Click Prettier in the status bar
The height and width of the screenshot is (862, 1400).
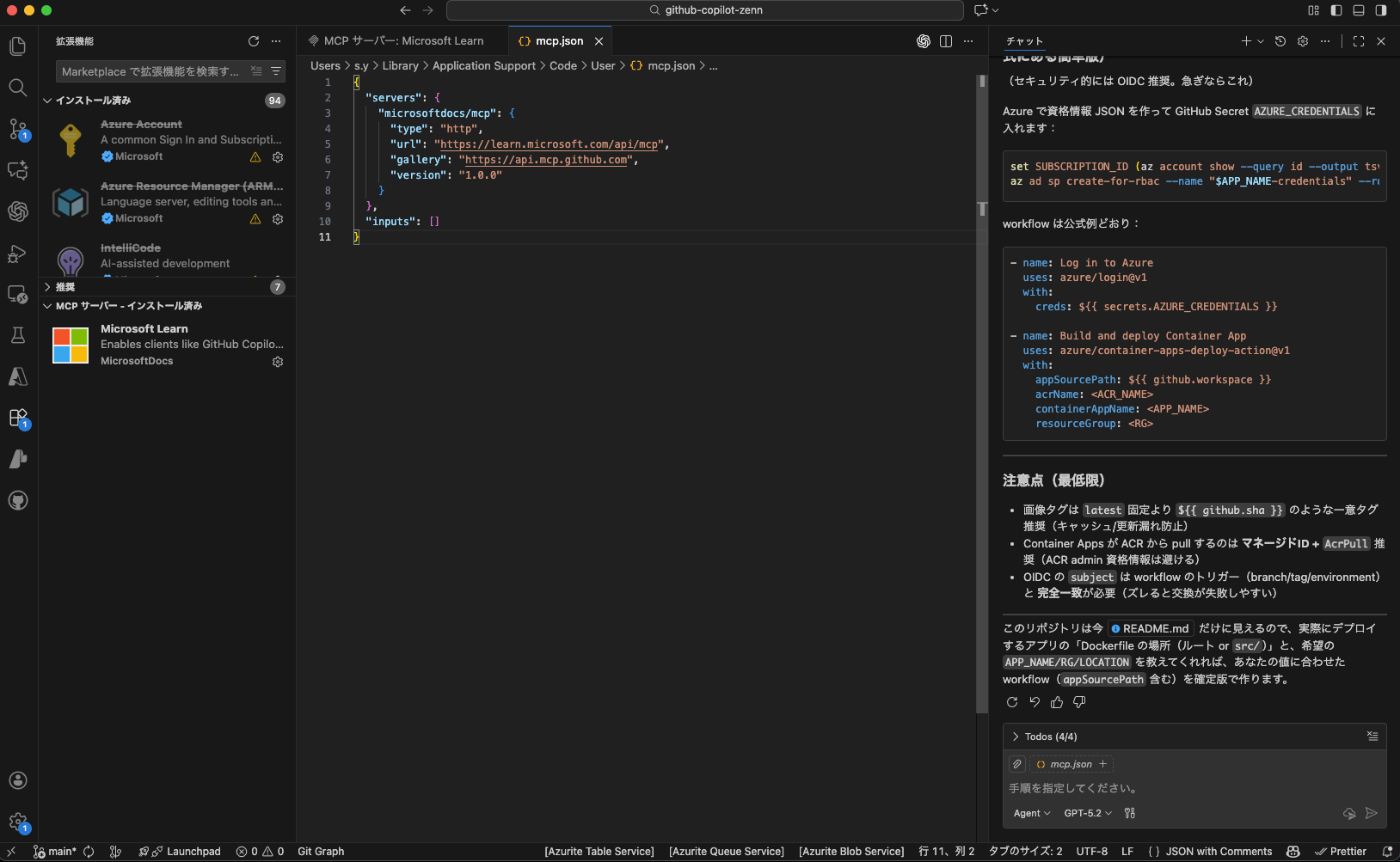(x=1340, y=852)
